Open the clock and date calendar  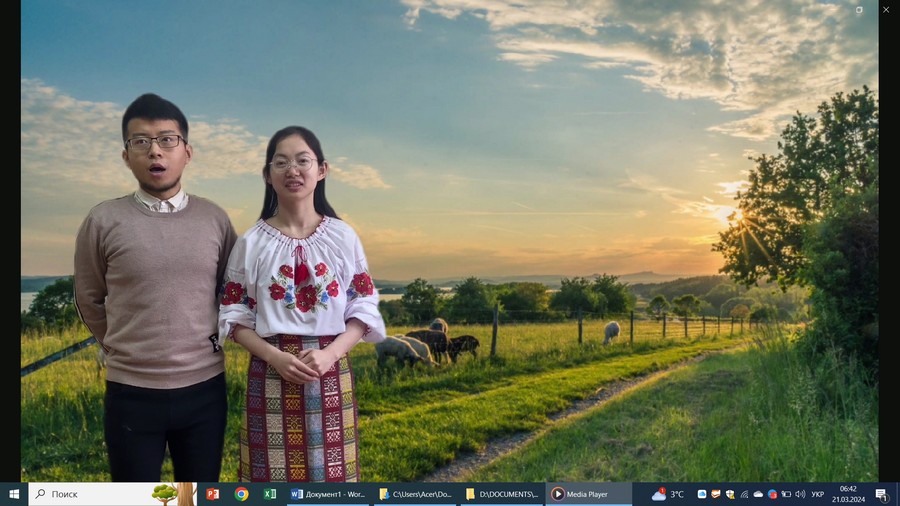(848, 494)
